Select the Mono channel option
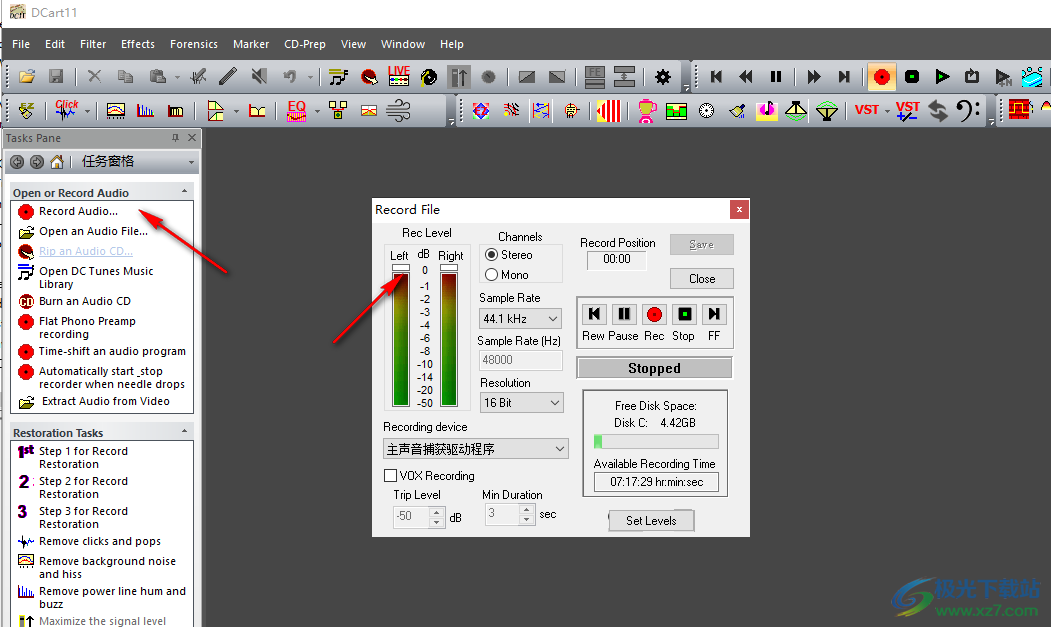This screenshot has height=627, width=1051. [492, 274]
